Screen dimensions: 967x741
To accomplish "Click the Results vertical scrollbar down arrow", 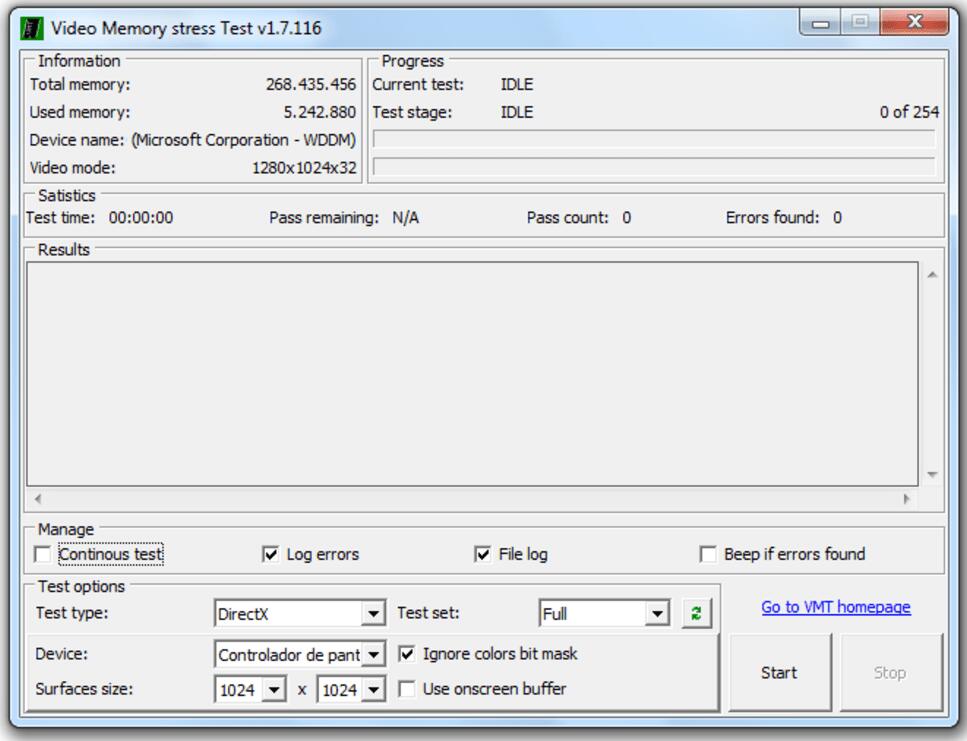I will (x=932, y=474).
